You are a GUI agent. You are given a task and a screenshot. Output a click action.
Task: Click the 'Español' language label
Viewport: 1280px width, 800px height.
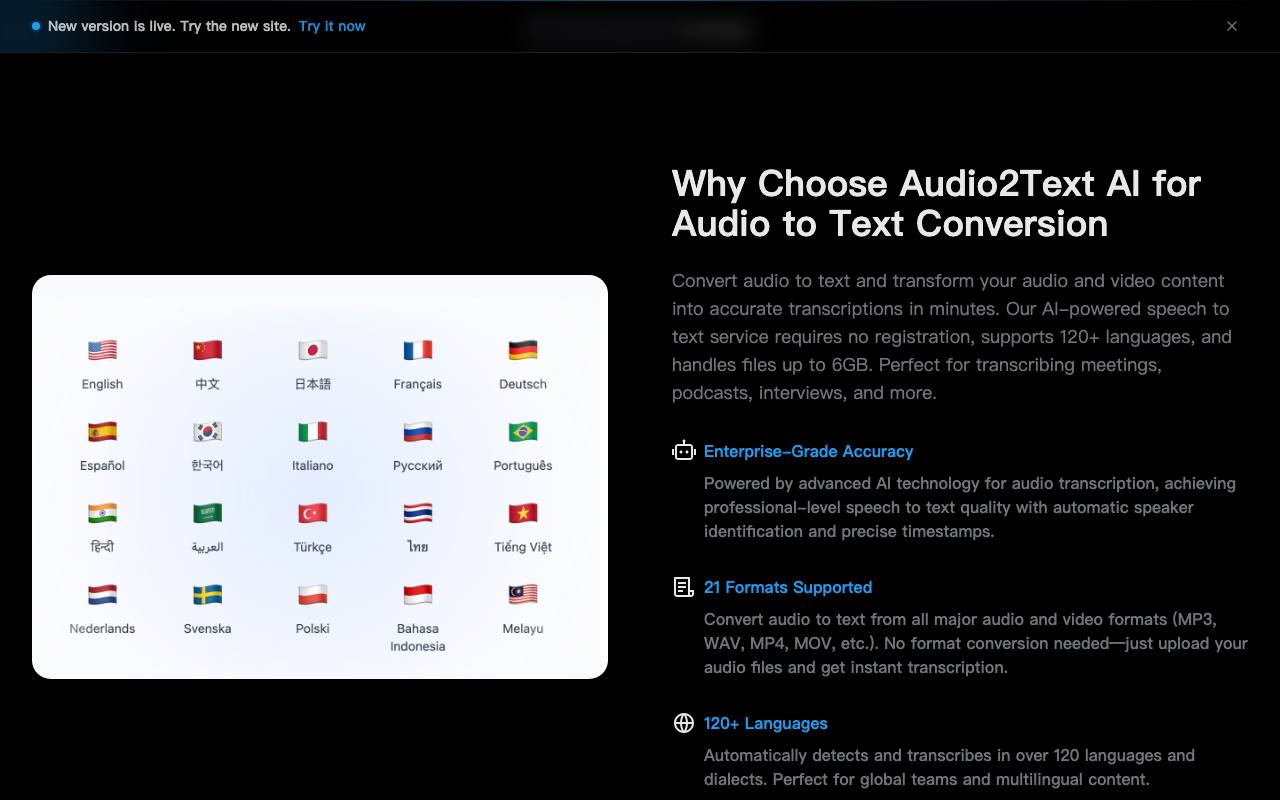(102, 465)
